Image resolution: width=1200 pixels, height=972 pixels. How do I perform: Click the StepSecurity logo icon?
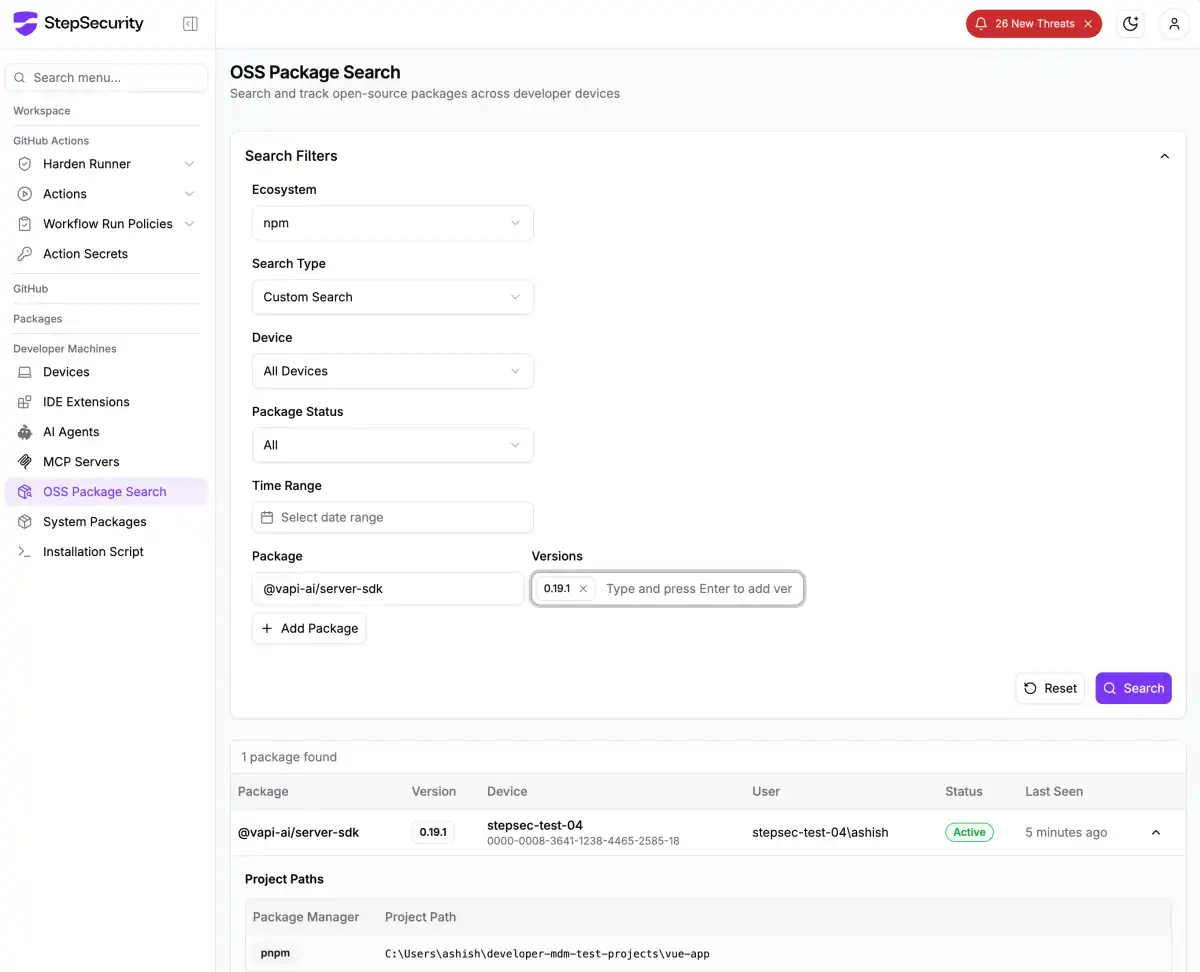click(25, 23)
